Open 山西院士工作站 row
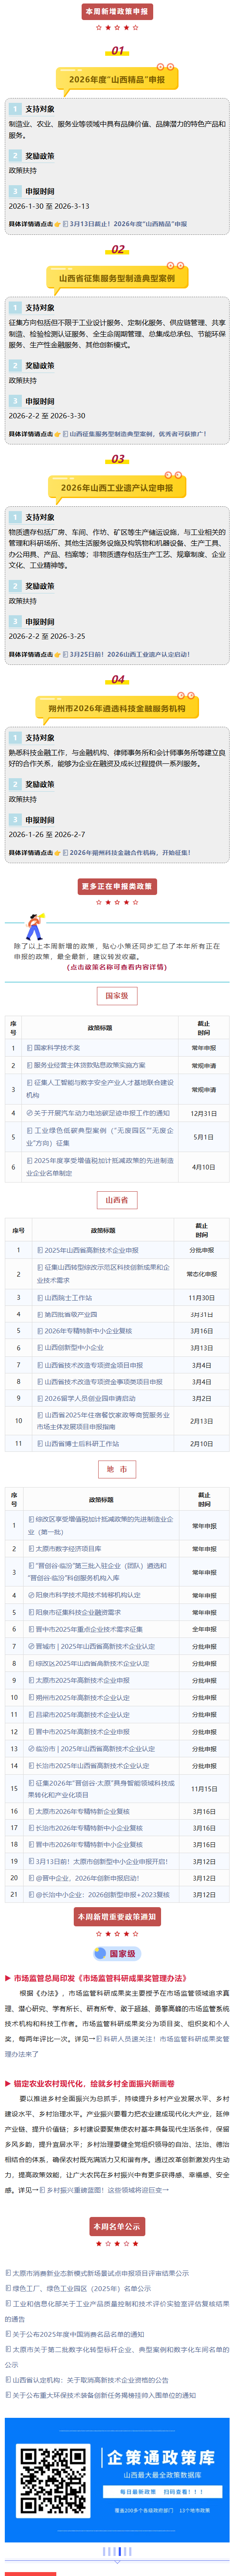This screenshot has height=2576, width=237. click(x=68, y=1297)
